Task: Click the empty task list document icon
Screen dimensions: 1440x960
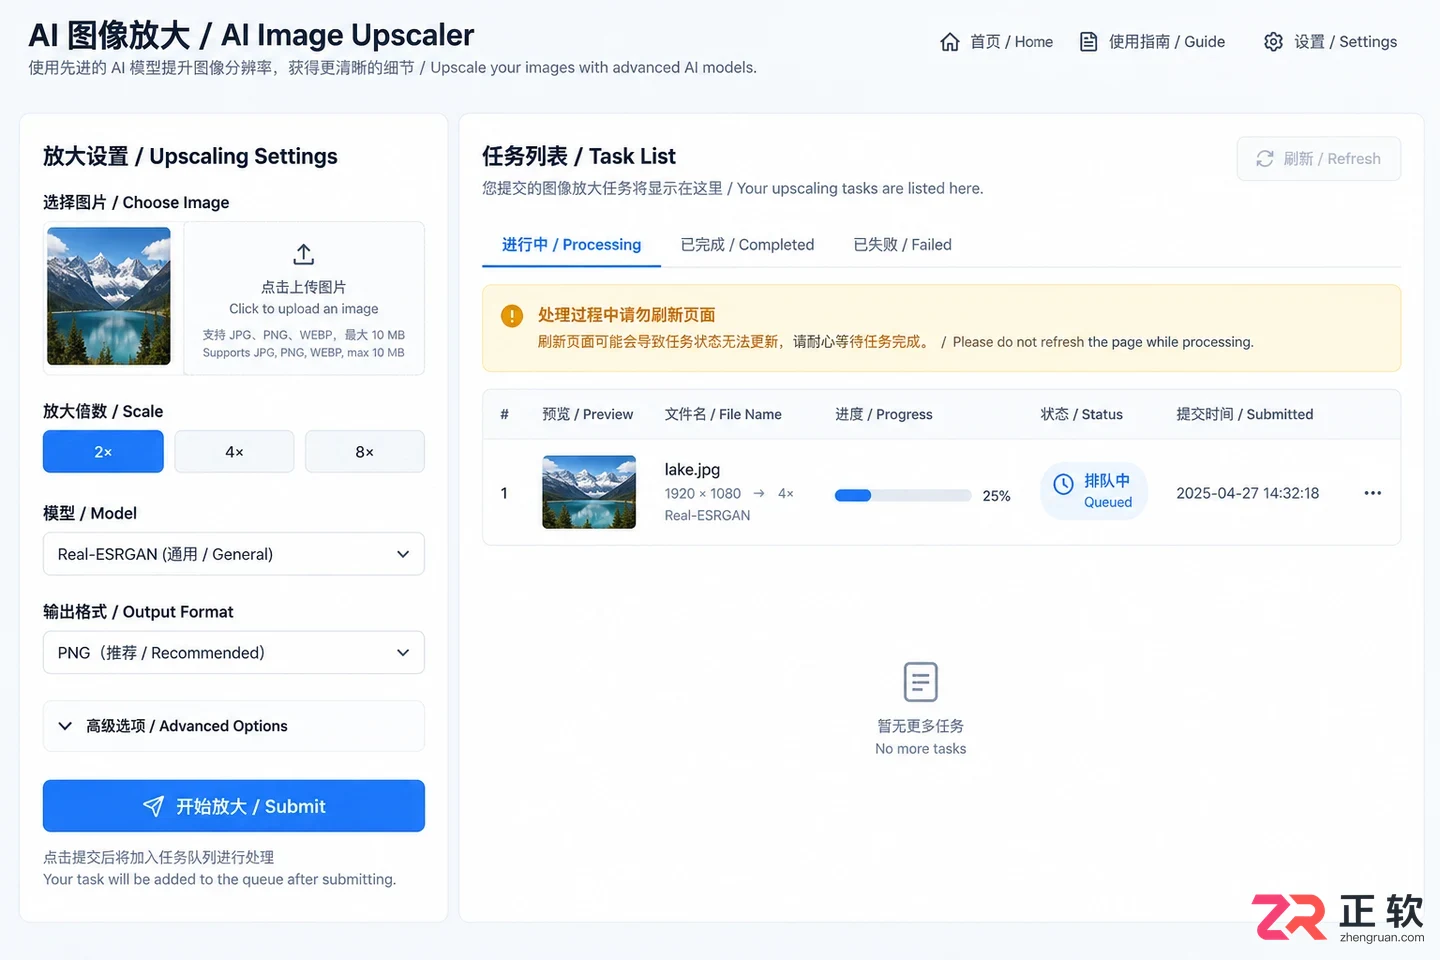Action: coord(921,682)
